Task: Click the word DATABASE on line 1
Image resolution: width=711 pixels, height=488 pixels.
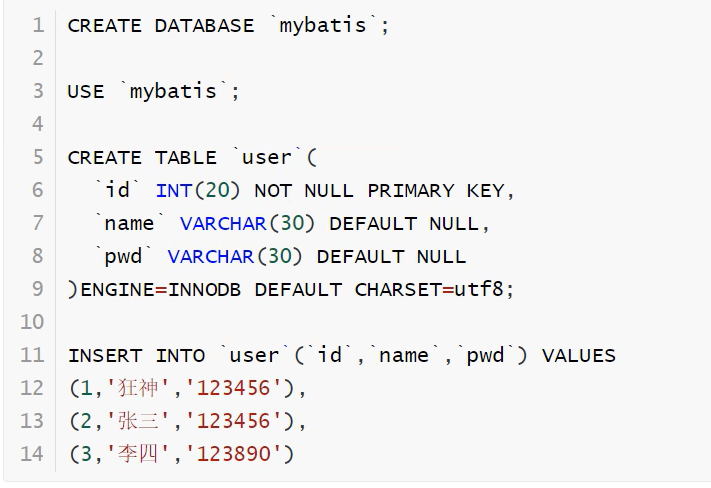Action: pos(204,25)
